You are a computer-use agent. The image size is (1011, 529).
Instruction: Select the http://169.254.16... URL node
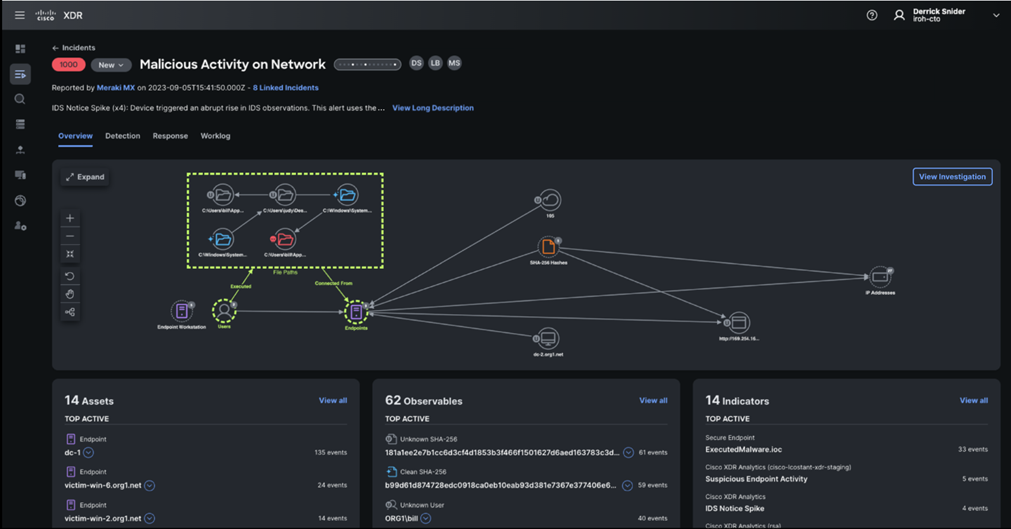click(x=739, y=323)
